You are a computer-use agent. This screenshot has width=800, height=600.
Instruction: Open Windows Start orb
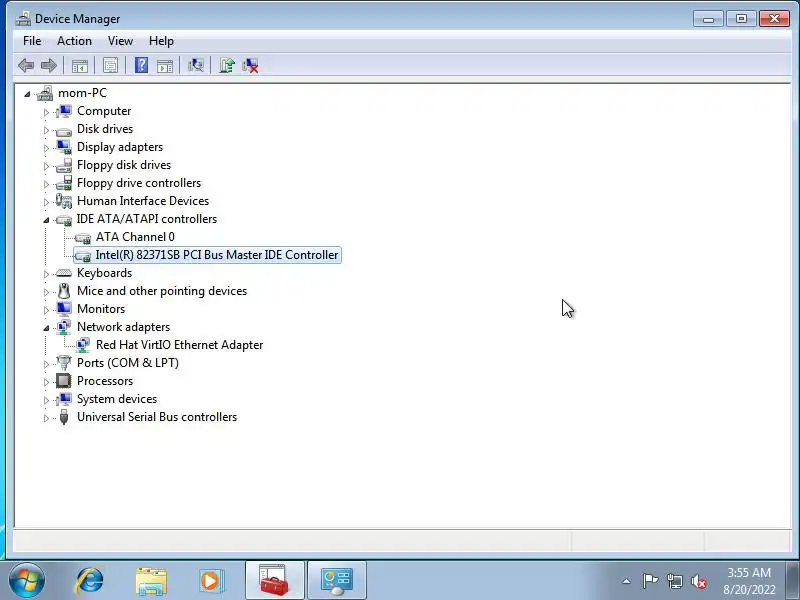tap(27, 580)
